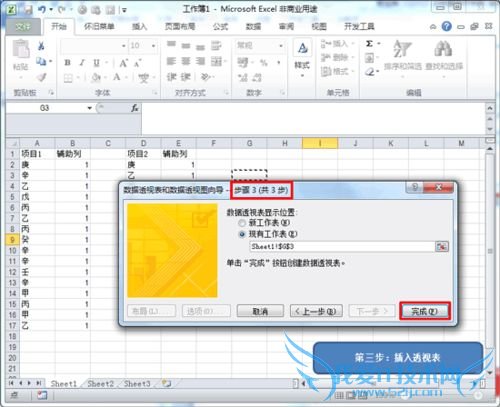The width and height of the screenshot is (500, 407).
Task: Click the Merge and Center icon
Action: pyautogui.click(x=216, y=61)
